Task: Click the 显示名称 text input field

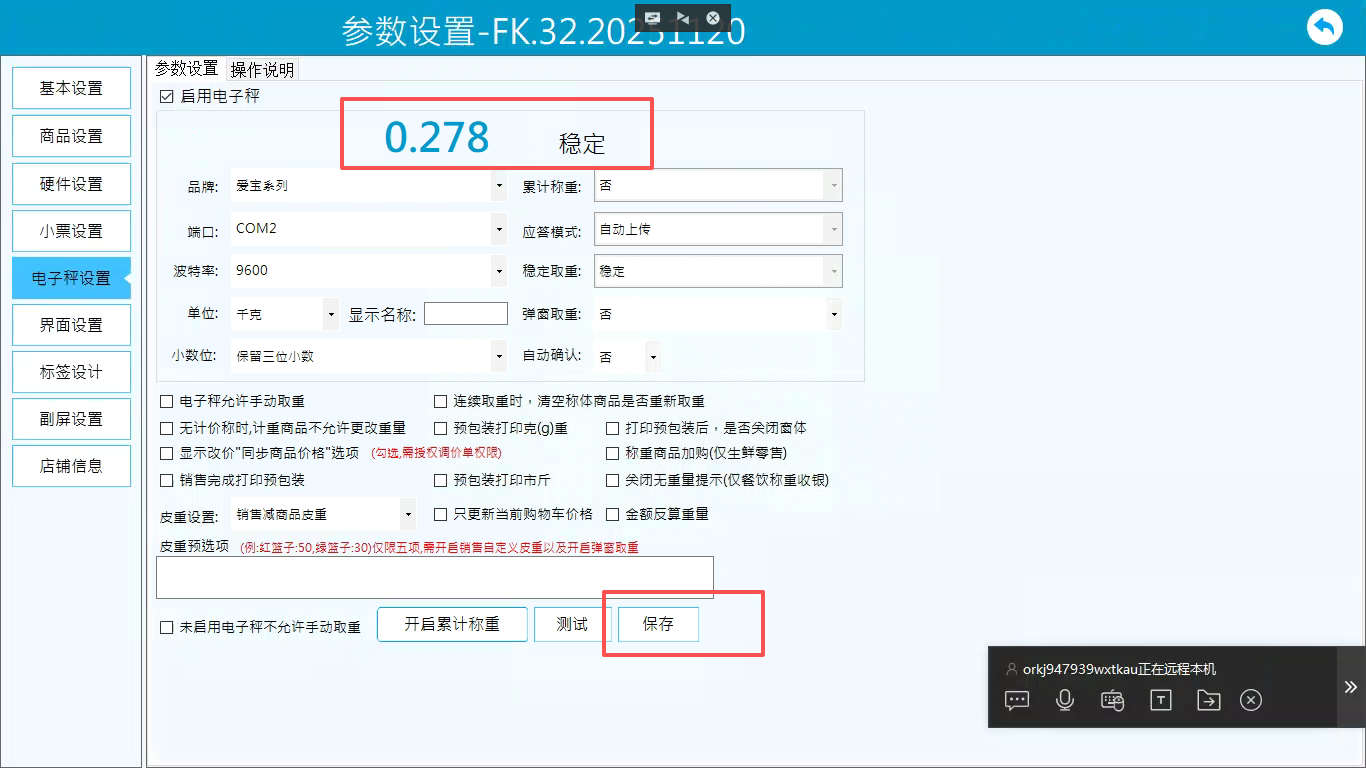Action: 465,314
